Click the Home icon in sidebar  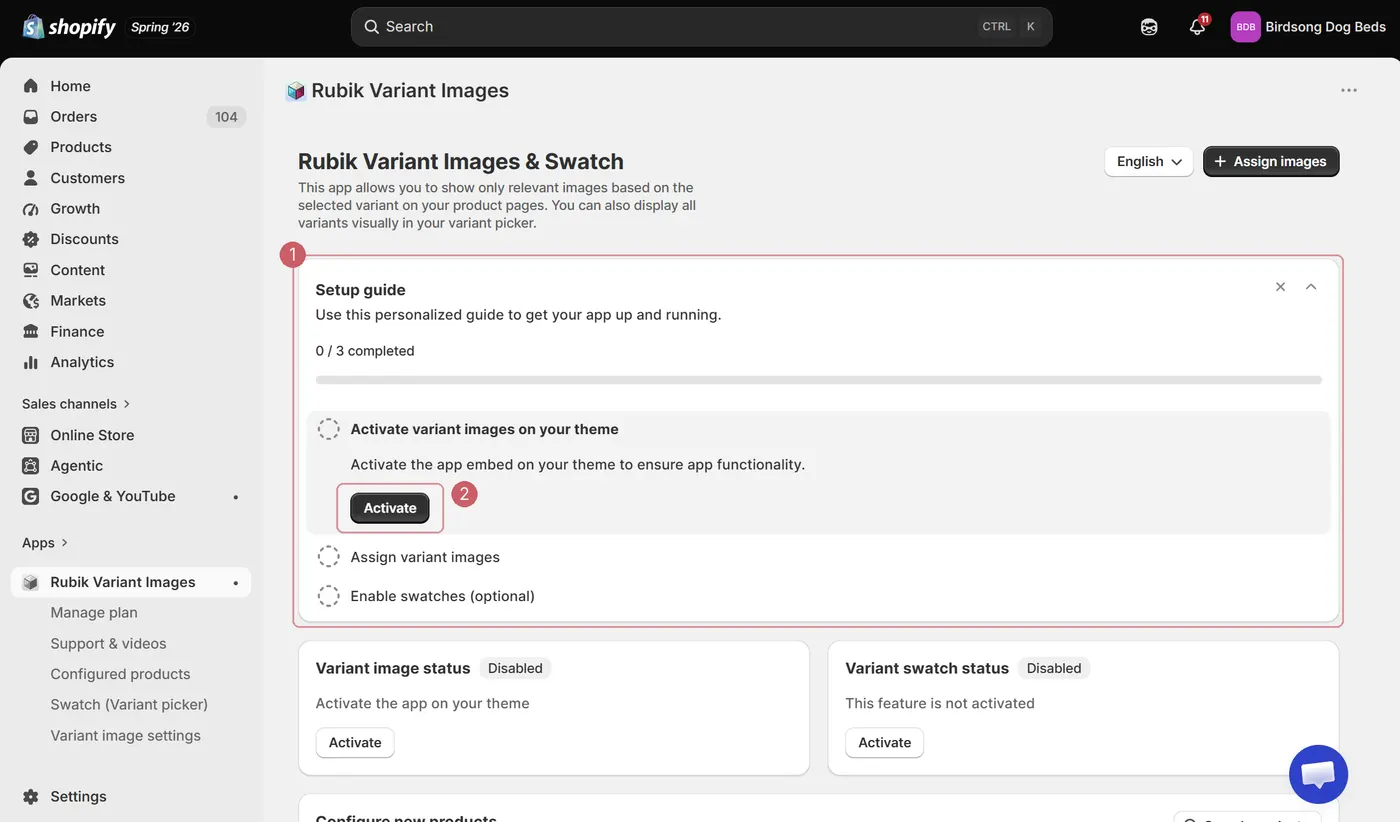click(31, 86)
